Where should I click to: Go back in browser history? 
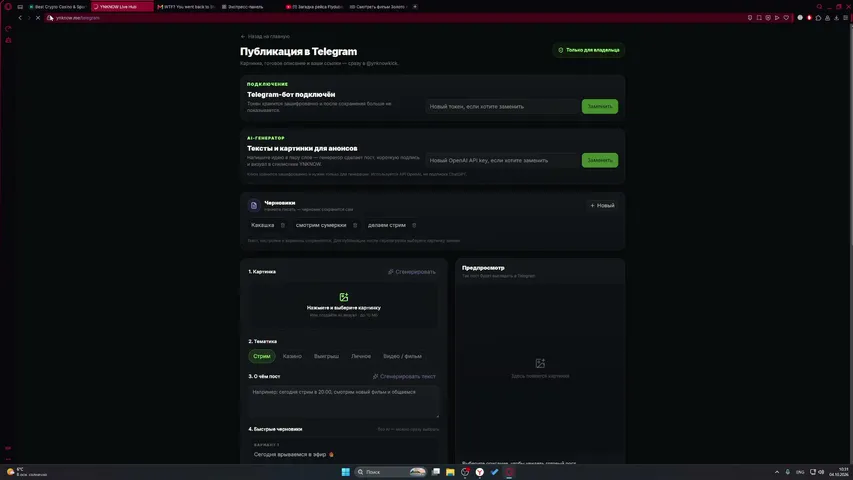pyautogui.click(x=20, y=17)
